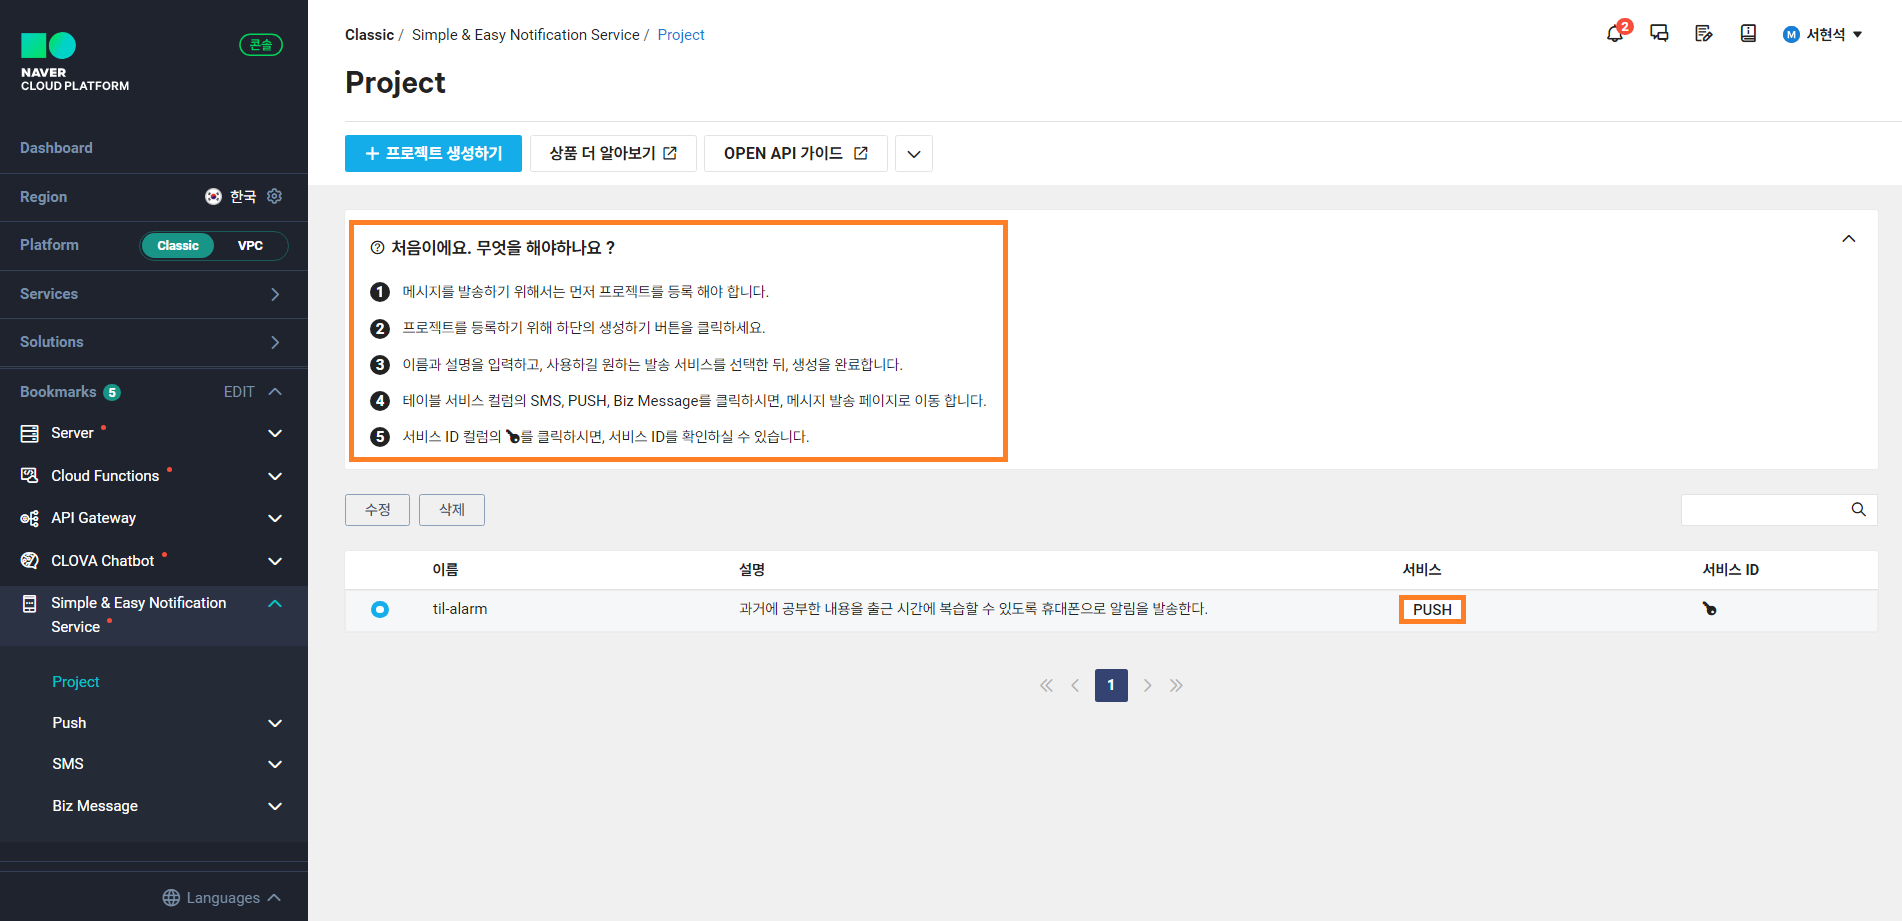Expand the API Gateway chevron
This screenshot has width=1902, height=921.
coord(275,518)
